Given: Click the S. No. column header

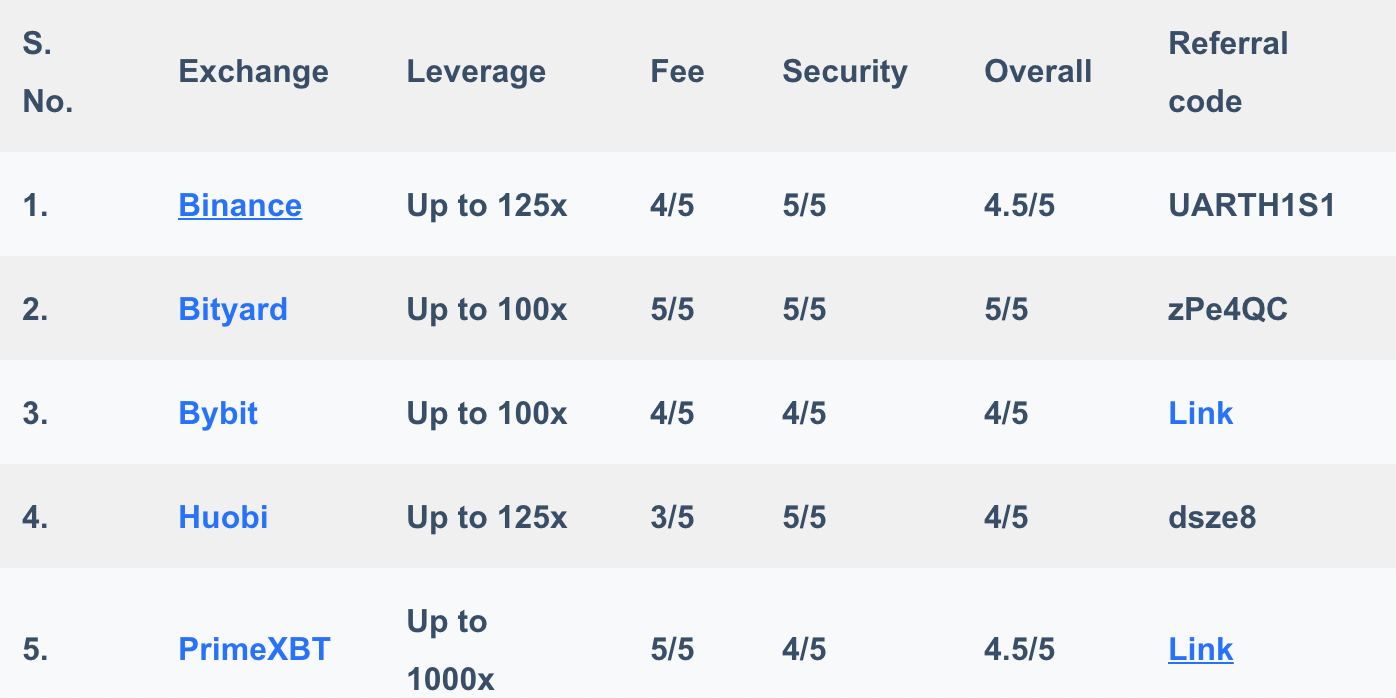Looking at the screenshot, I should tap(47, 72).
